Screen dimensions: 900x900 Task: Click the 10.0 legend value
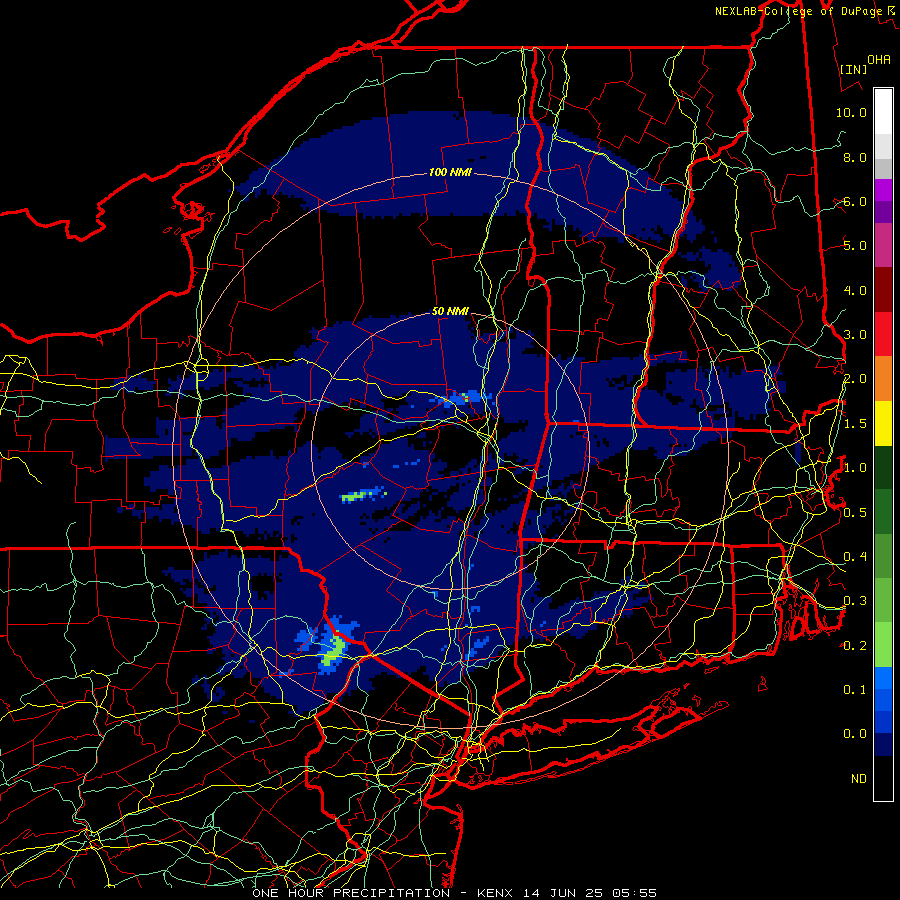[851, 112]
